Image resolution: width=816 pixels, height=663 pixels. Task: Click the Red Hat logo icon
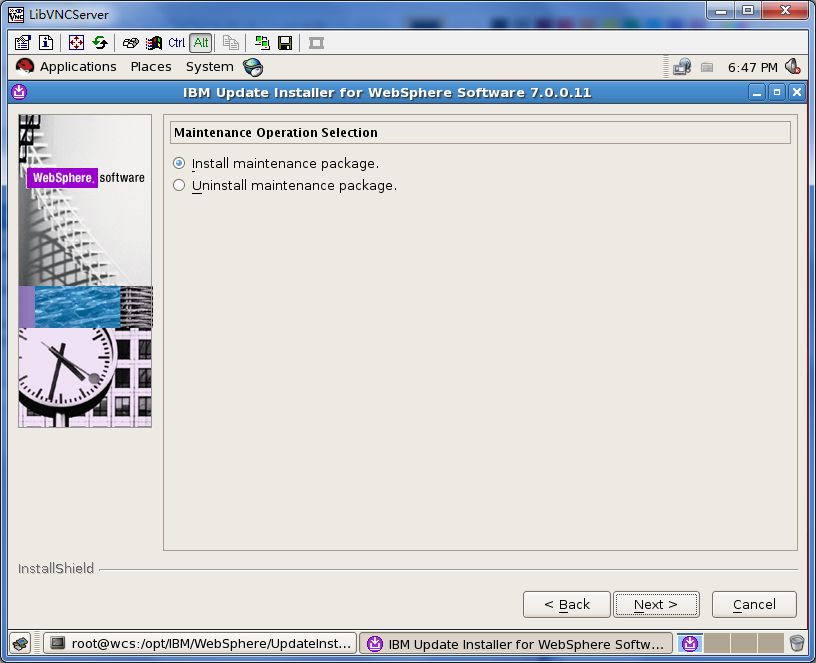tap(24, 67)
